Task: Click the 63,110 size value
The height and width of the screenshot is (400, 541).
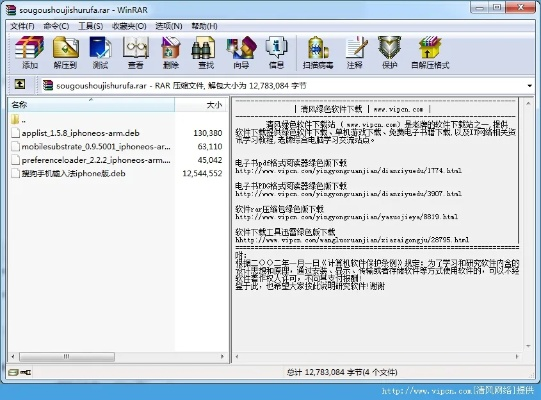Action: coord(210,147)
